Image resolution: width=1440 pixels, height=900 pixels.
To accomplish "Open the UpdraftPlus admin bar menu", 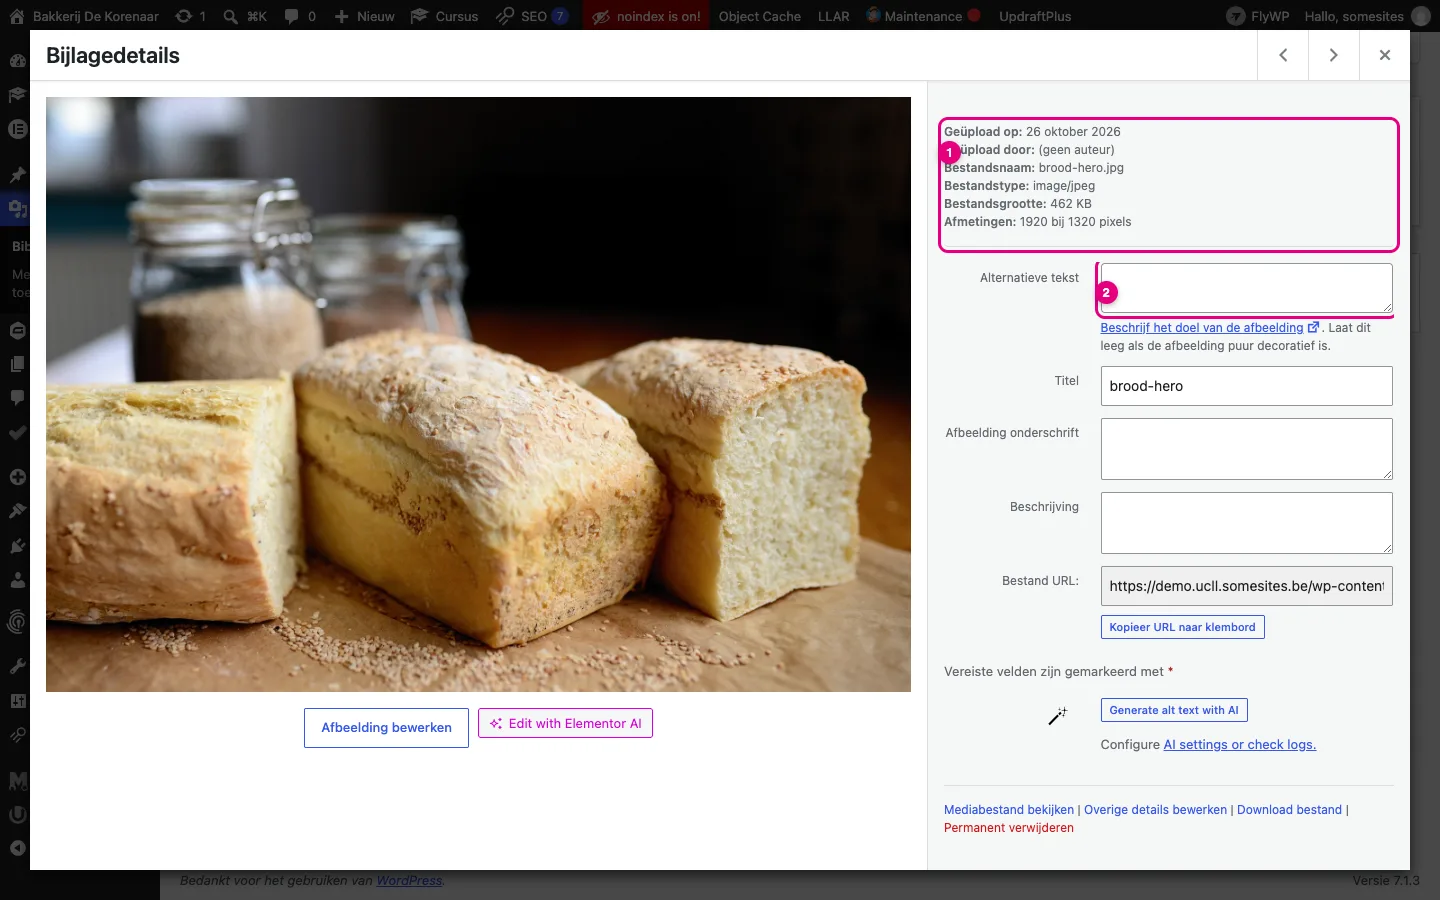I will (1035, 16).
